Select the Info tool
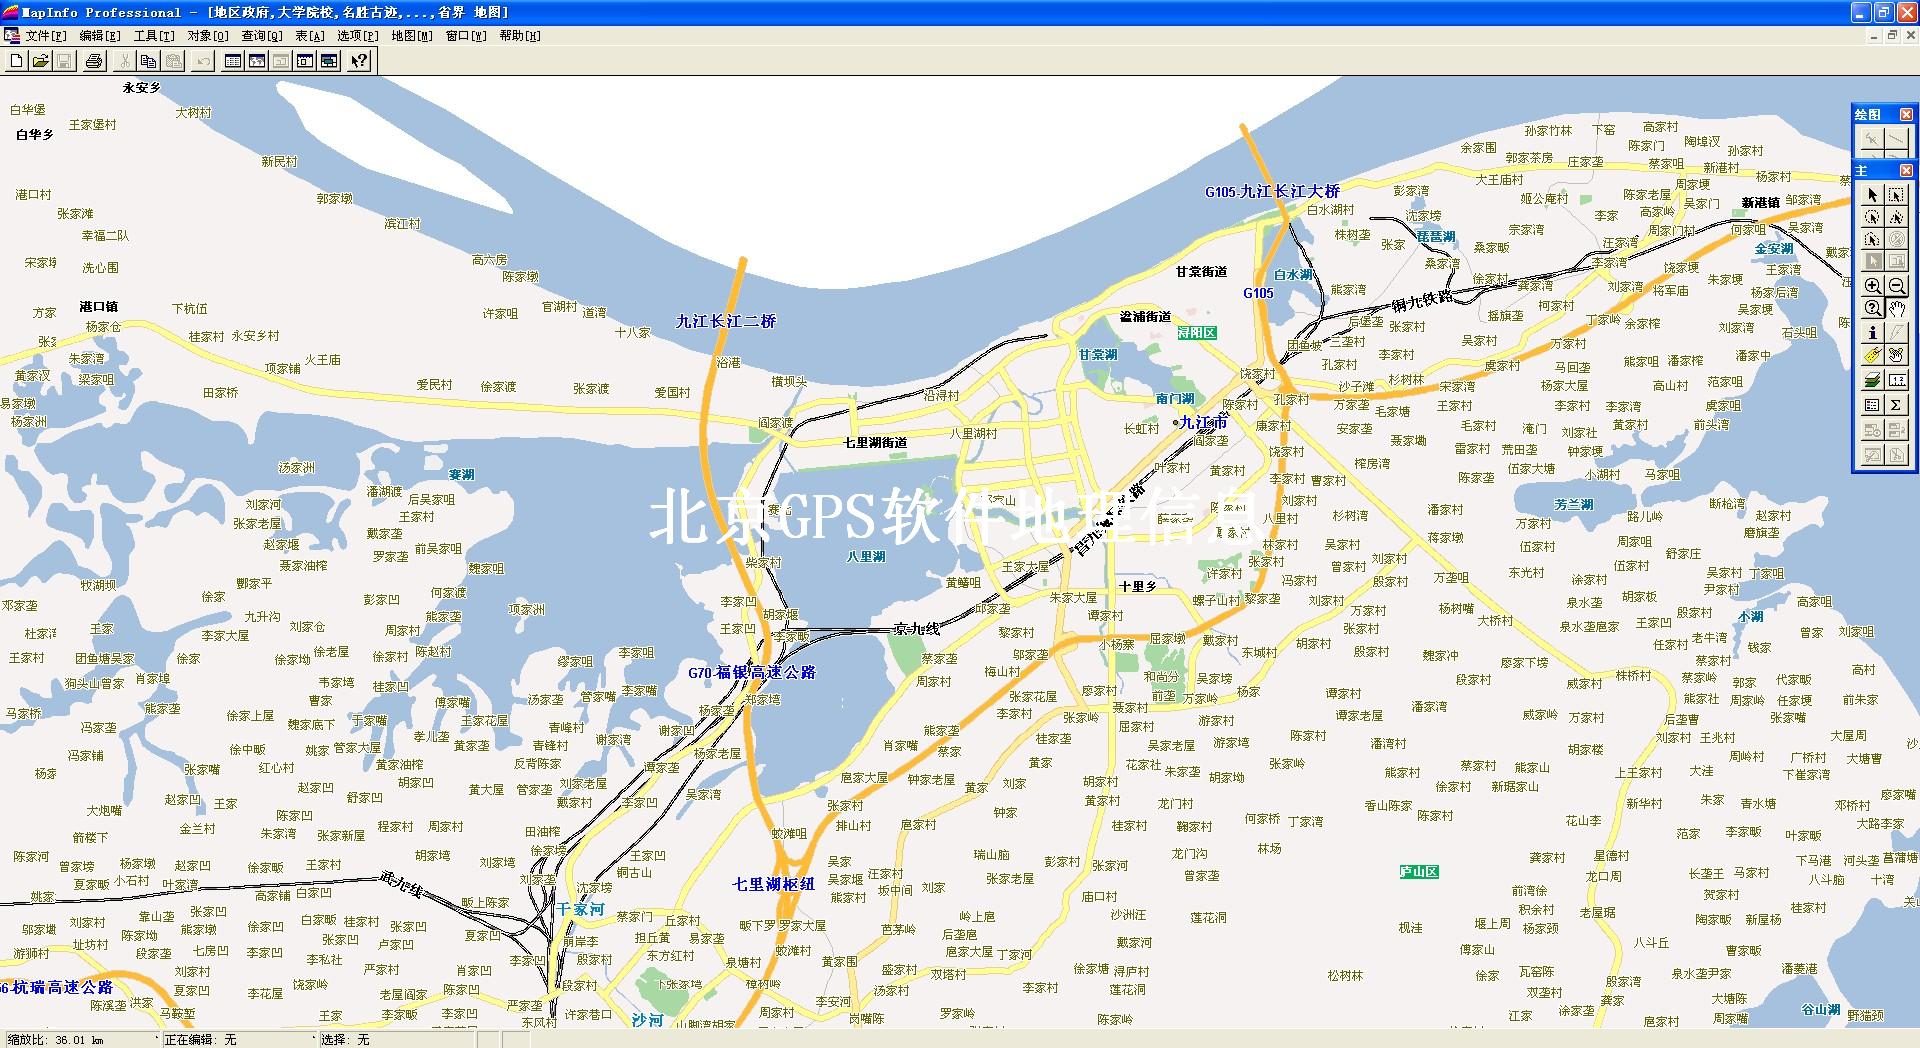1920x1048 pixels. [1873, 332]
